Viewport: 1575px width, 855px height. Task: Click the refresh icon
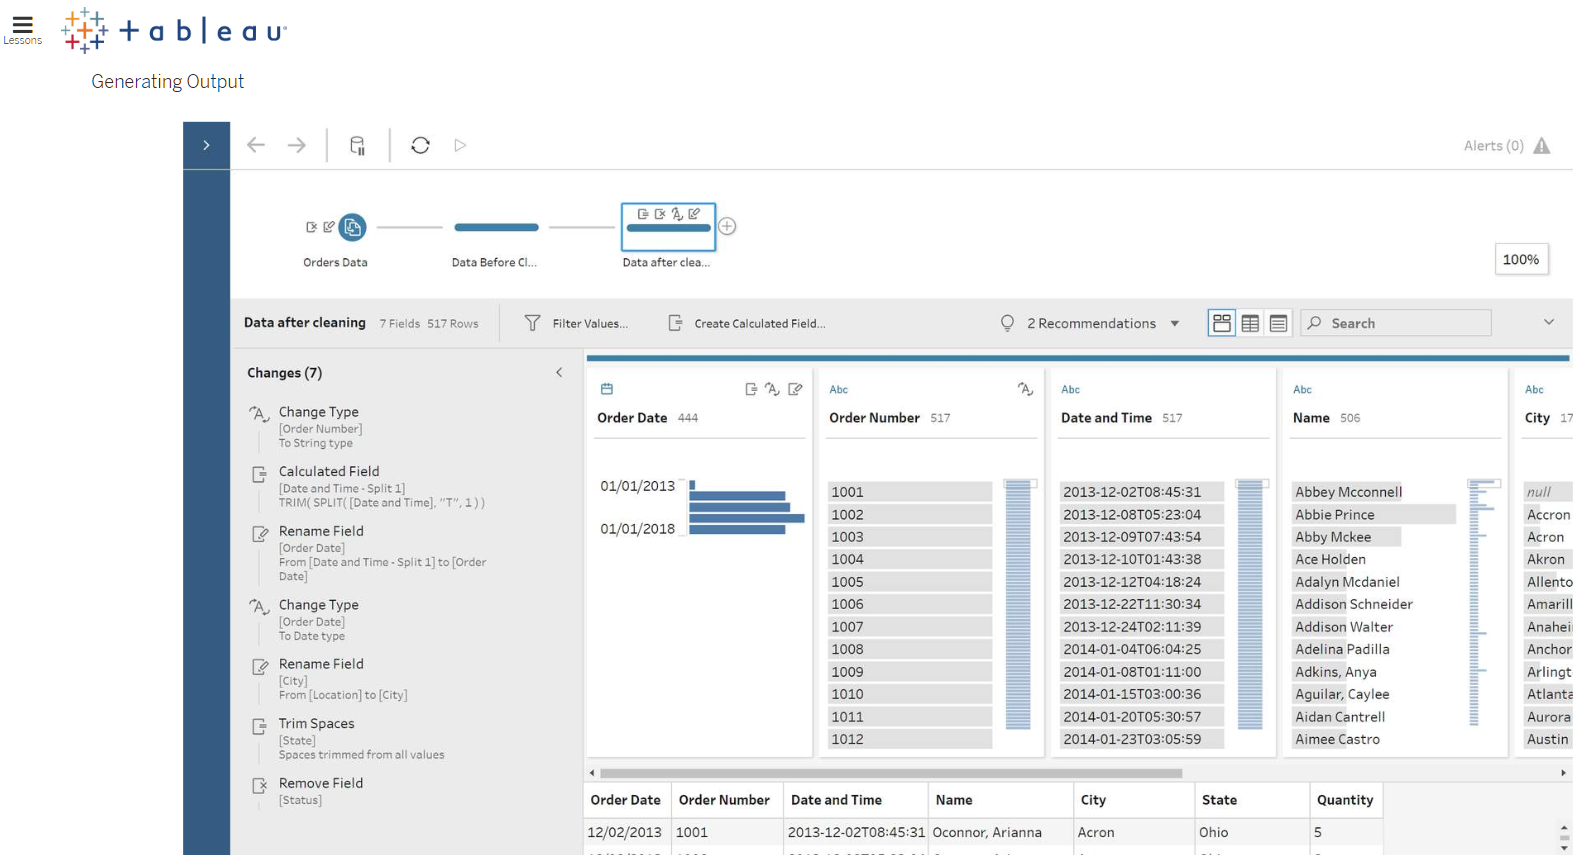[421, 145]
